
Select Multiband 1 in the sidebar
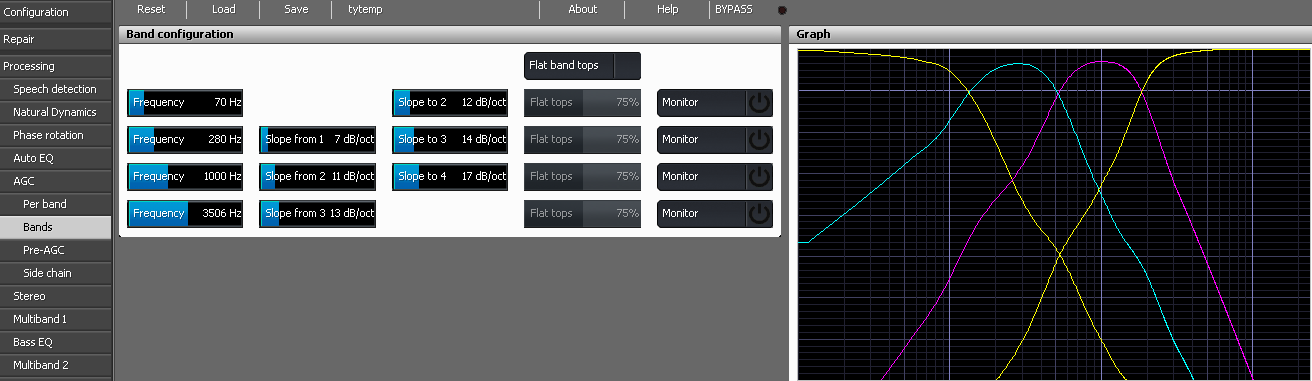pyautogui.click(x=56, y=319)
